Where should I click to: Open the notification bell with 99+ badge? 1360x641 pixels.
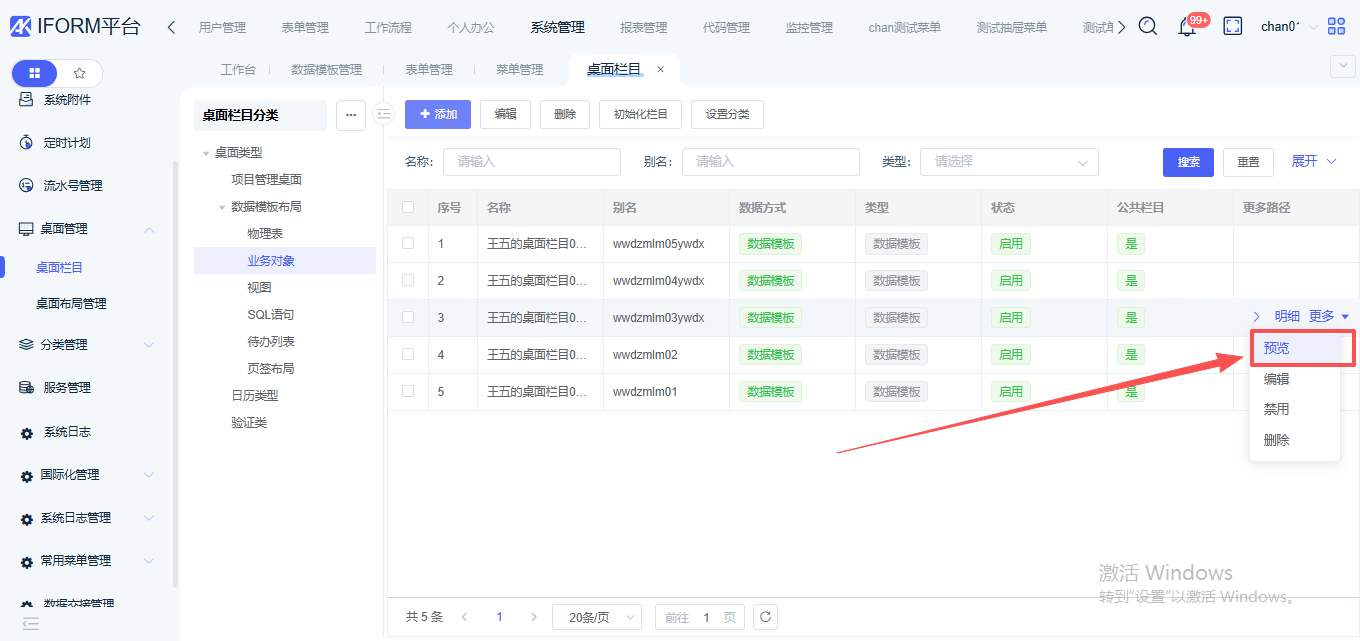[1187, 27]
